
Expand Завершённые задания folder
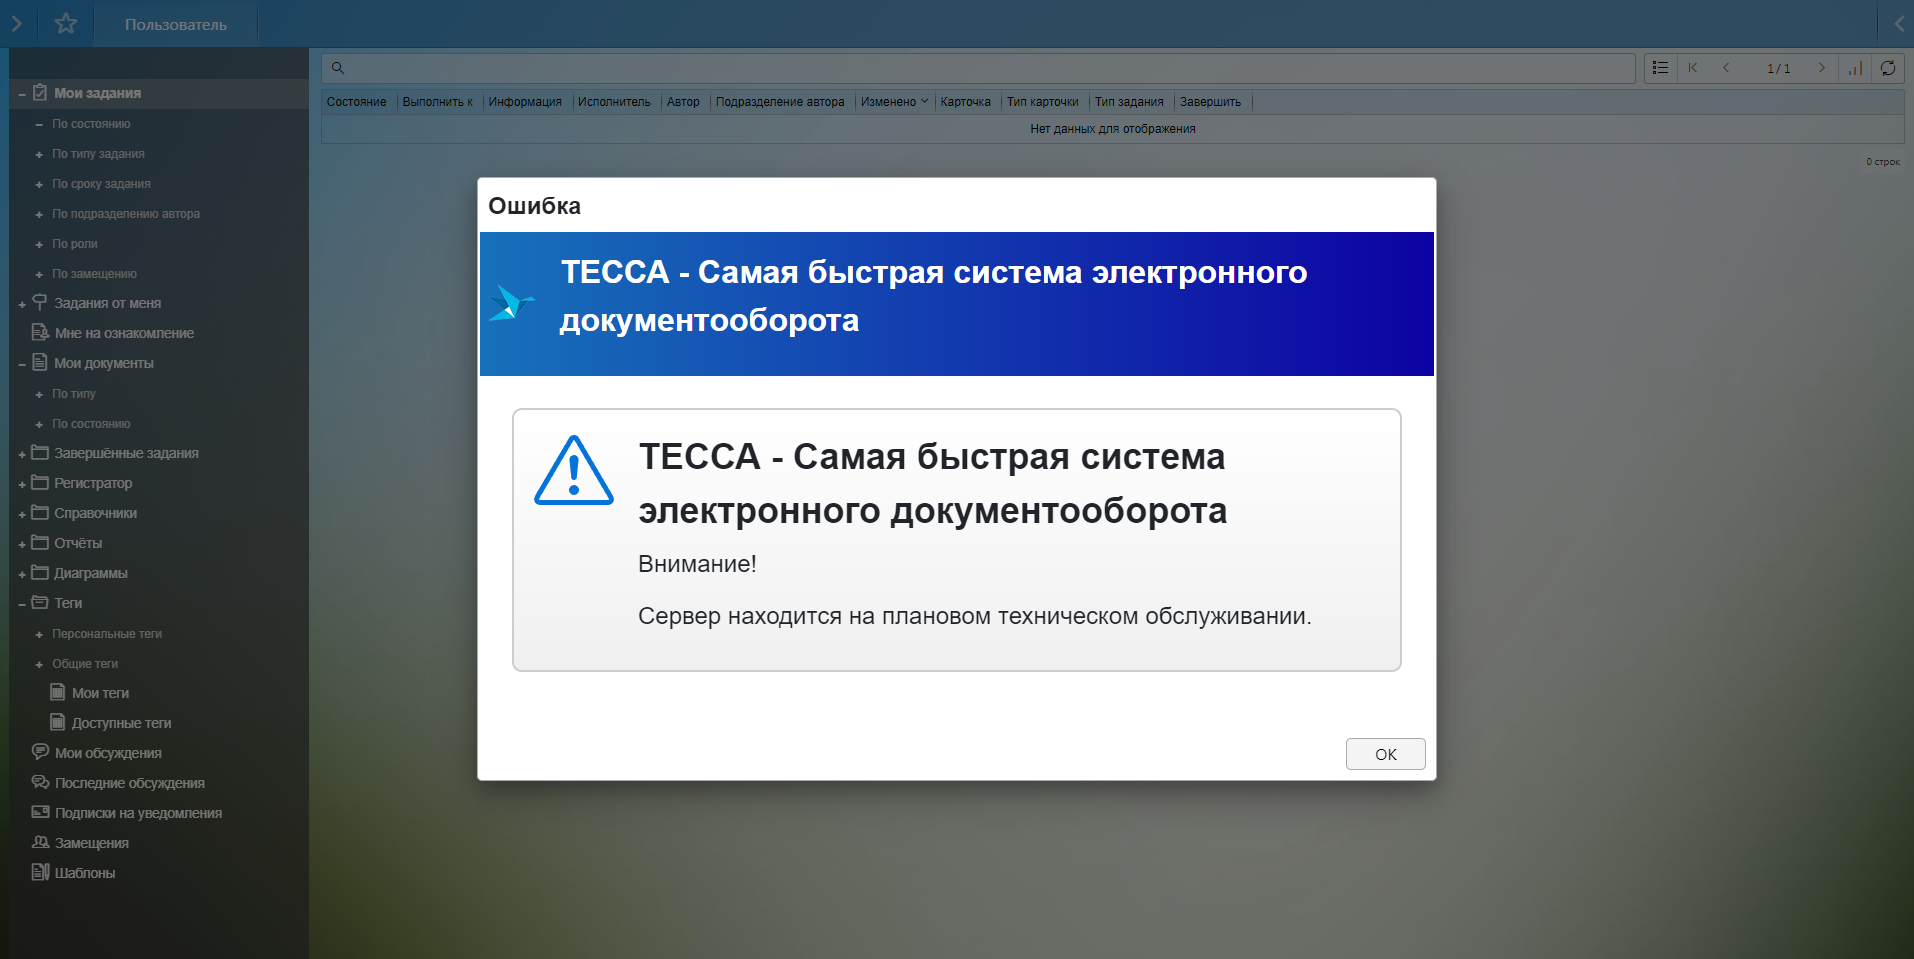tap(22, 454)
